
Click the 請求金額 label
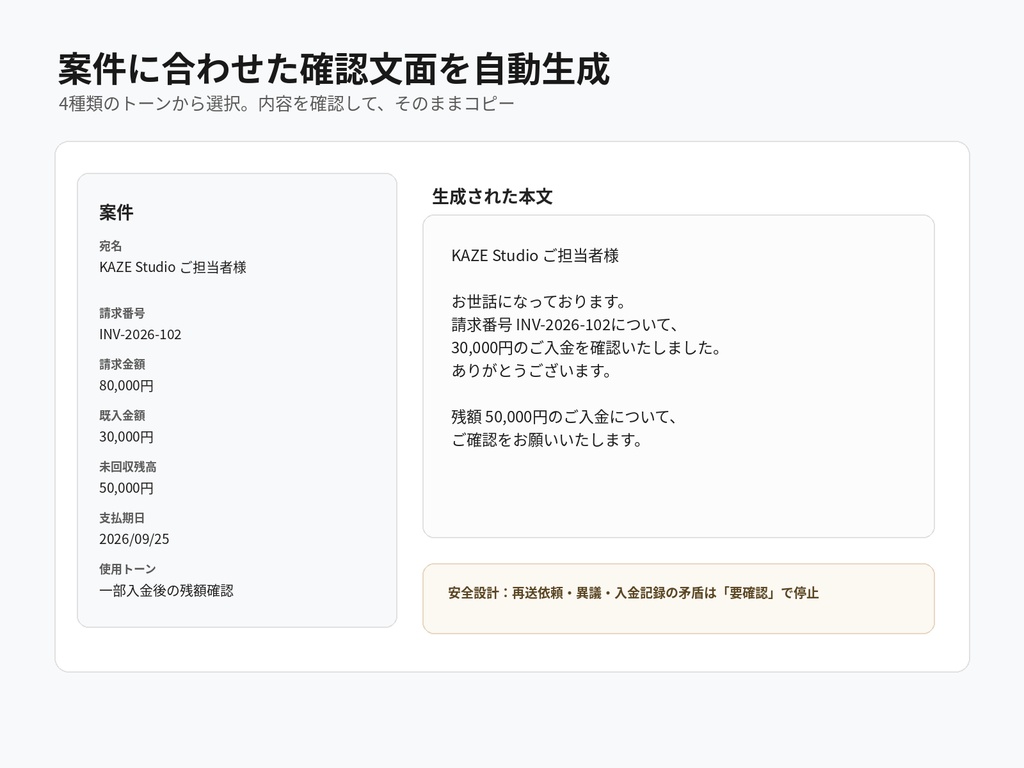(x=122, y=364)
